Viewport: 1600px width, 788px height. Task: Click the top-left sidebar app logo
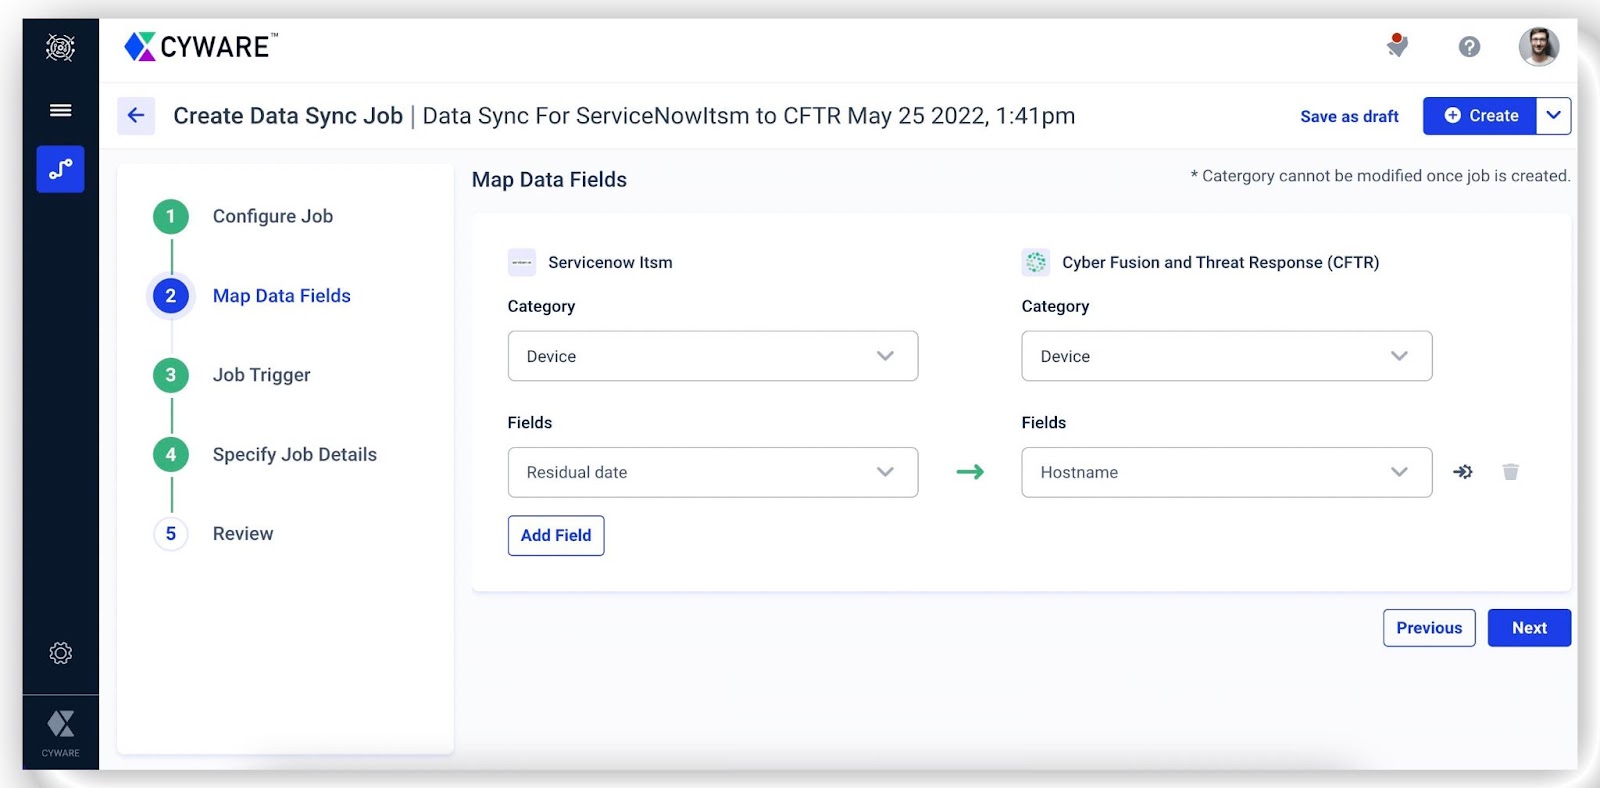coord(60,47)
